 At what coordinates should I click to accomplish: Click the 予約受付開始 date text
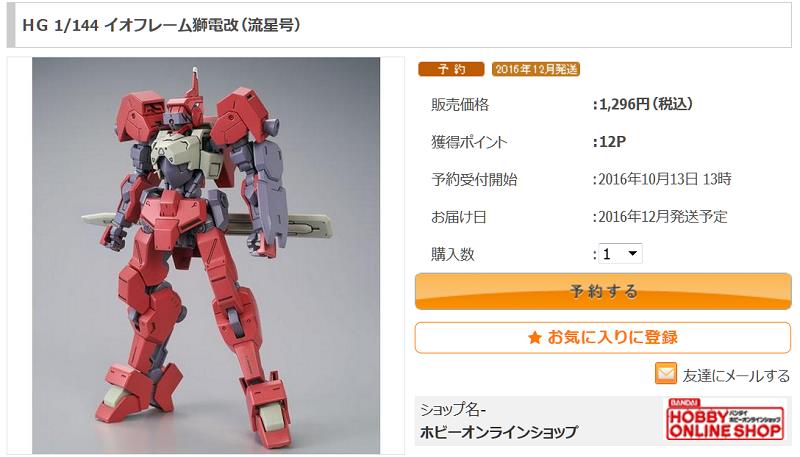665,179
